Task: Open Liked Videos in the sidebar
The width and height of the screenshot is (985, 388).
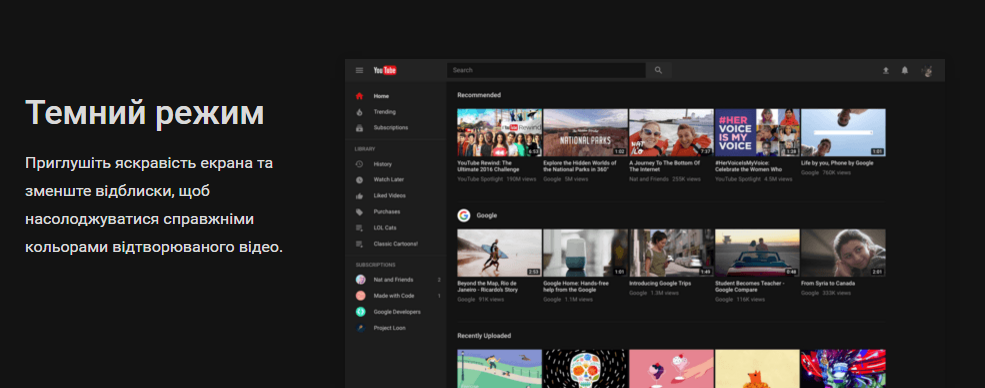Action: [389, 196]
